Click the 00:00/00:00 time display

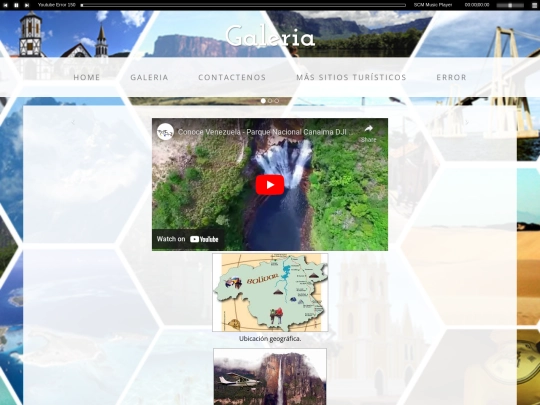pyautogui.click(x=477, y=5)
